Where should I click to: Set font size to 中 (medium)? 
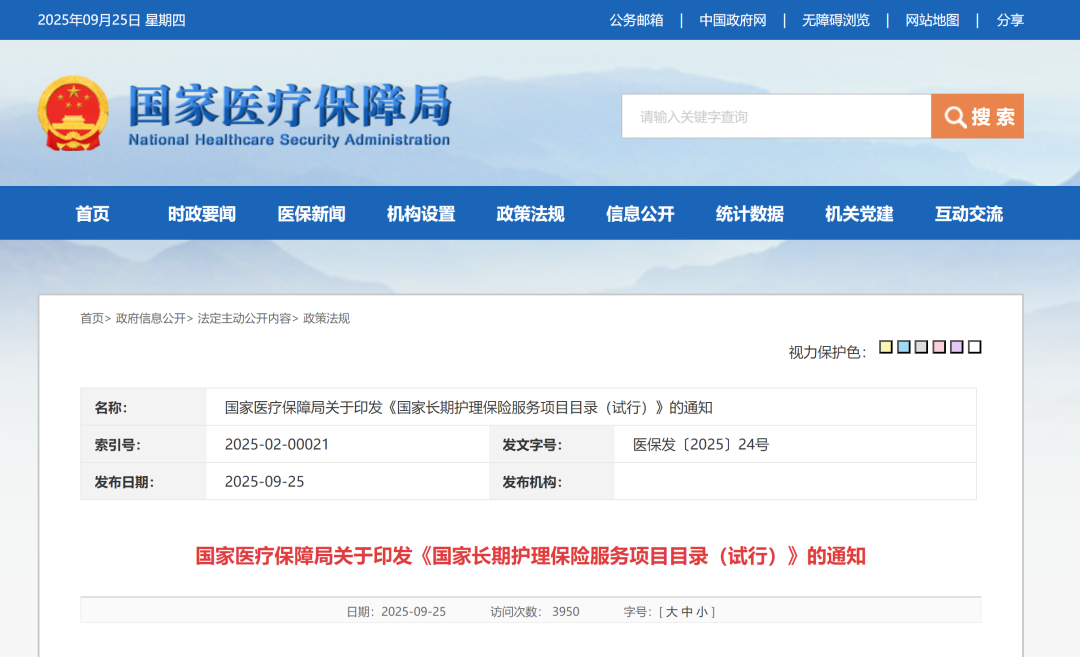click(687, 612)
